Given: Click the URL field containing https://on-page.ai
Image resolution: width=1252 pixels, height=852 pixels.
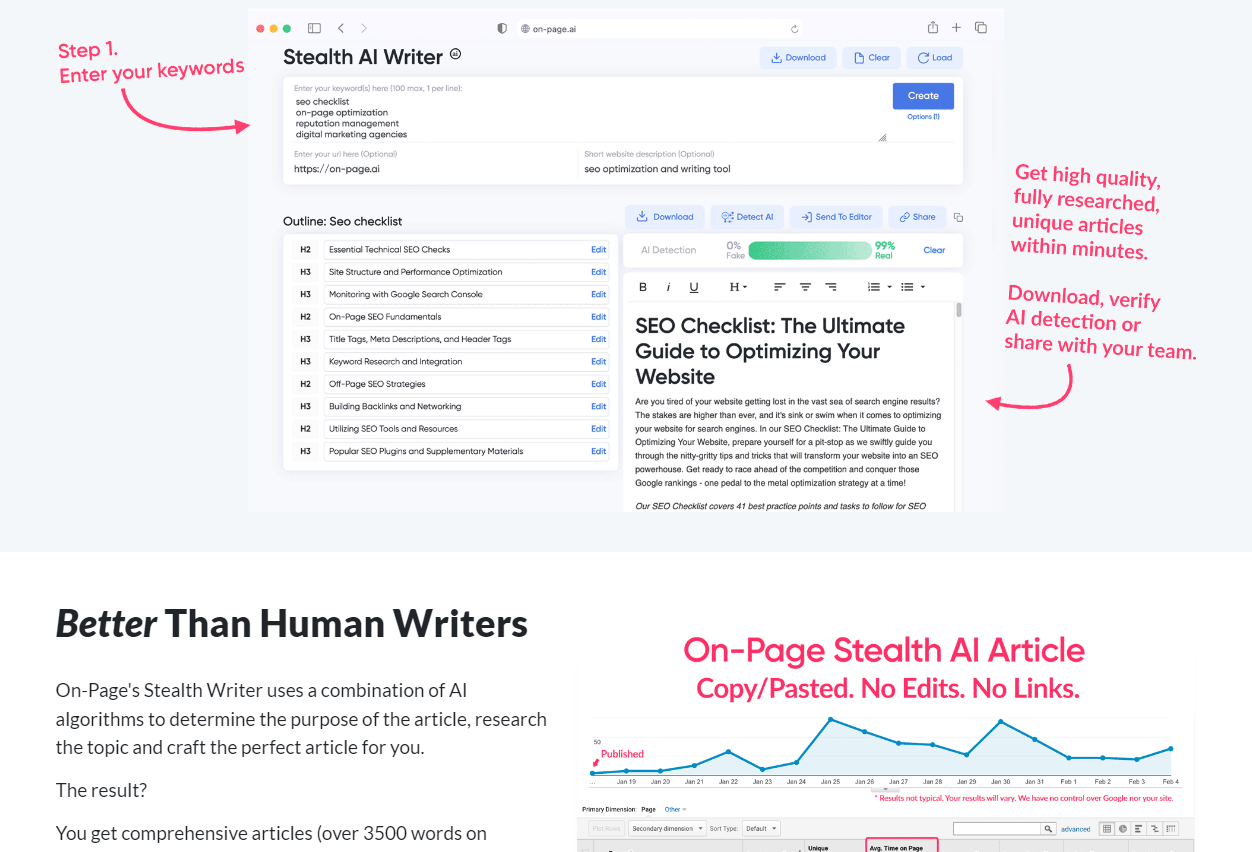Looking at the screenshot, I should pyautogui.click(x=432, y=169).
